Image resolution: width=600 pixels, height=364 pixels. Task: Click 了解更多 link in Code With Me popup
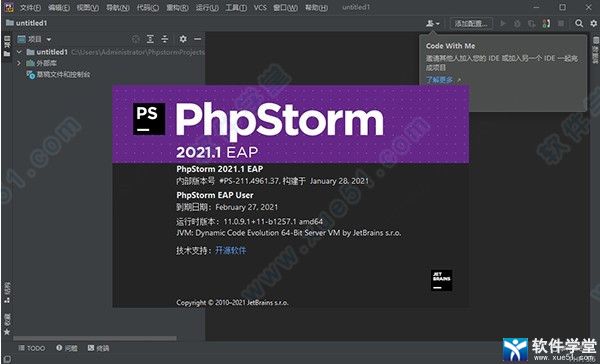click(439, 80)
